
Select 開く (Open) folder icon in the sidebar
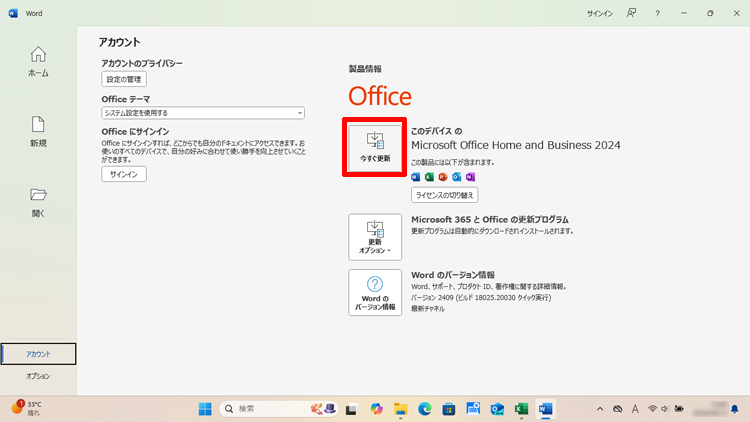pos(38,201)
